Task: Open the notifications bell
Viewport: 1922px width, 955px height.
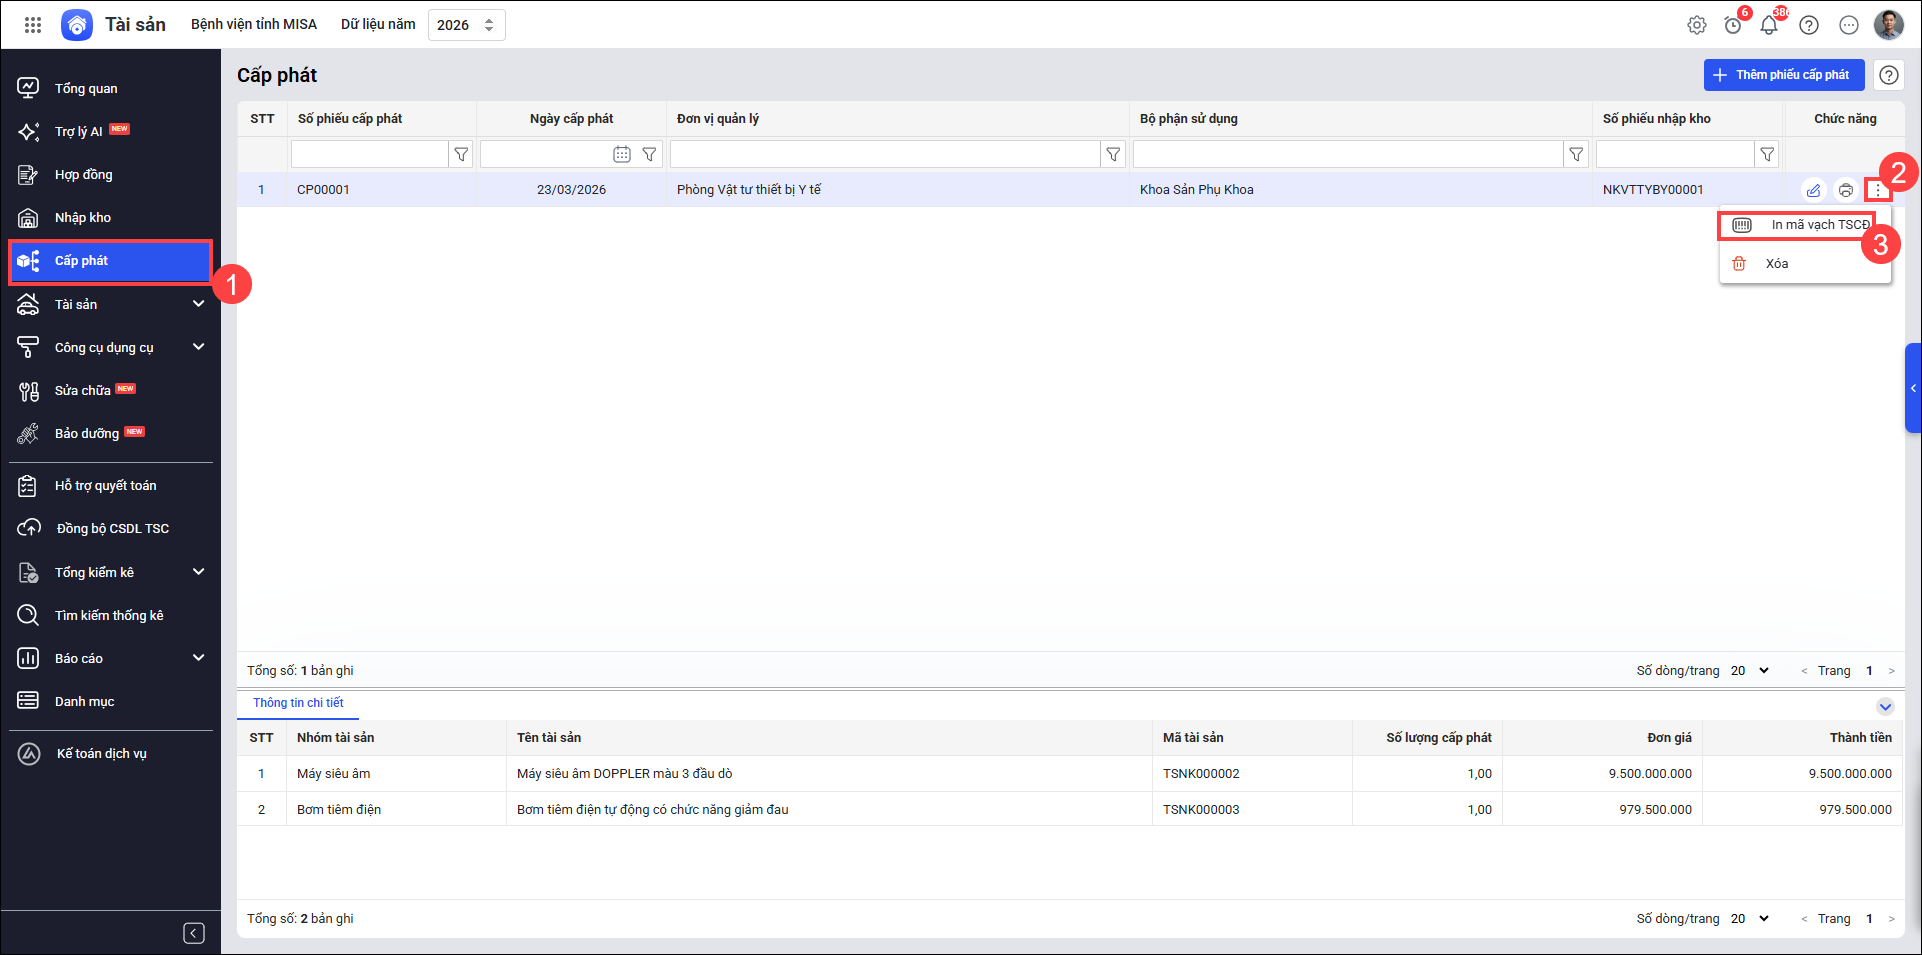Action: click(1769, 25)
